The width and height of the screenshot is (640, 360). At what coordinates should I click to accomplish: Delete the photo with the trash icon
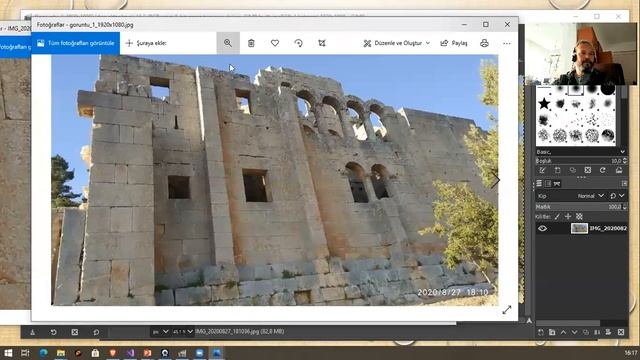(x=251, y=43)
